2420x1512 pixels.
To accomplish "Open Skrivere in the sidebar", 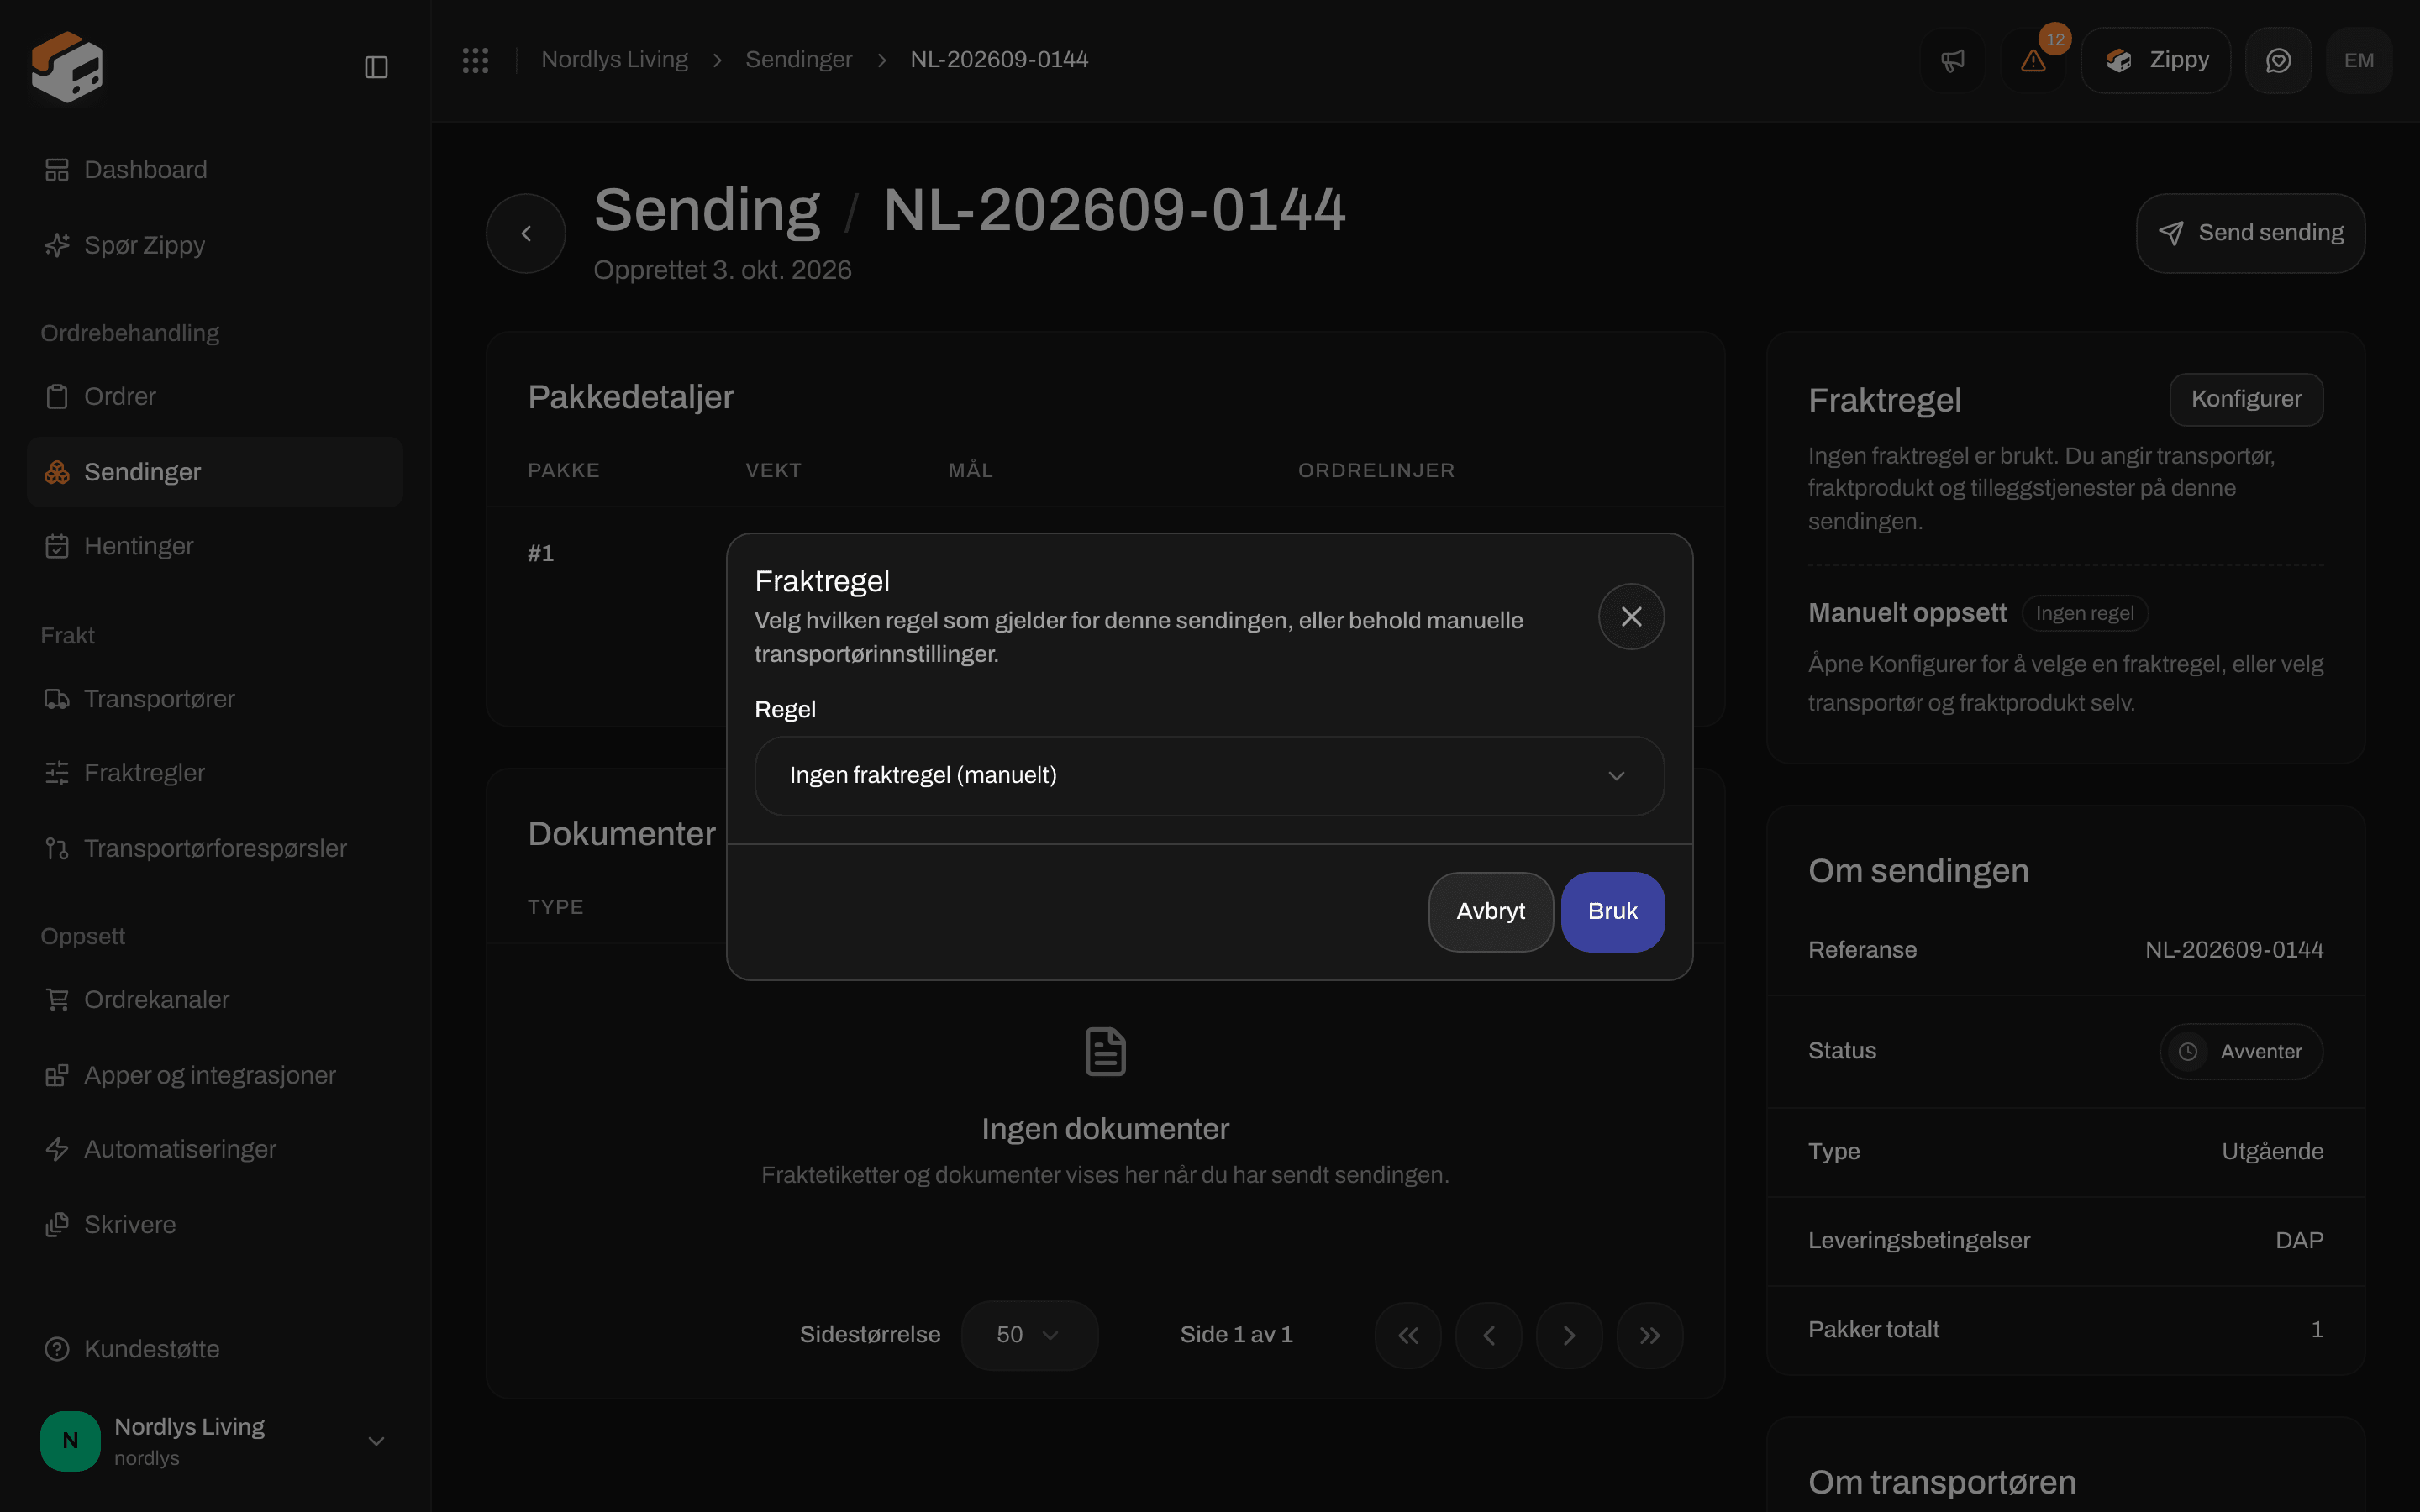I will [x=215, y=1225].
